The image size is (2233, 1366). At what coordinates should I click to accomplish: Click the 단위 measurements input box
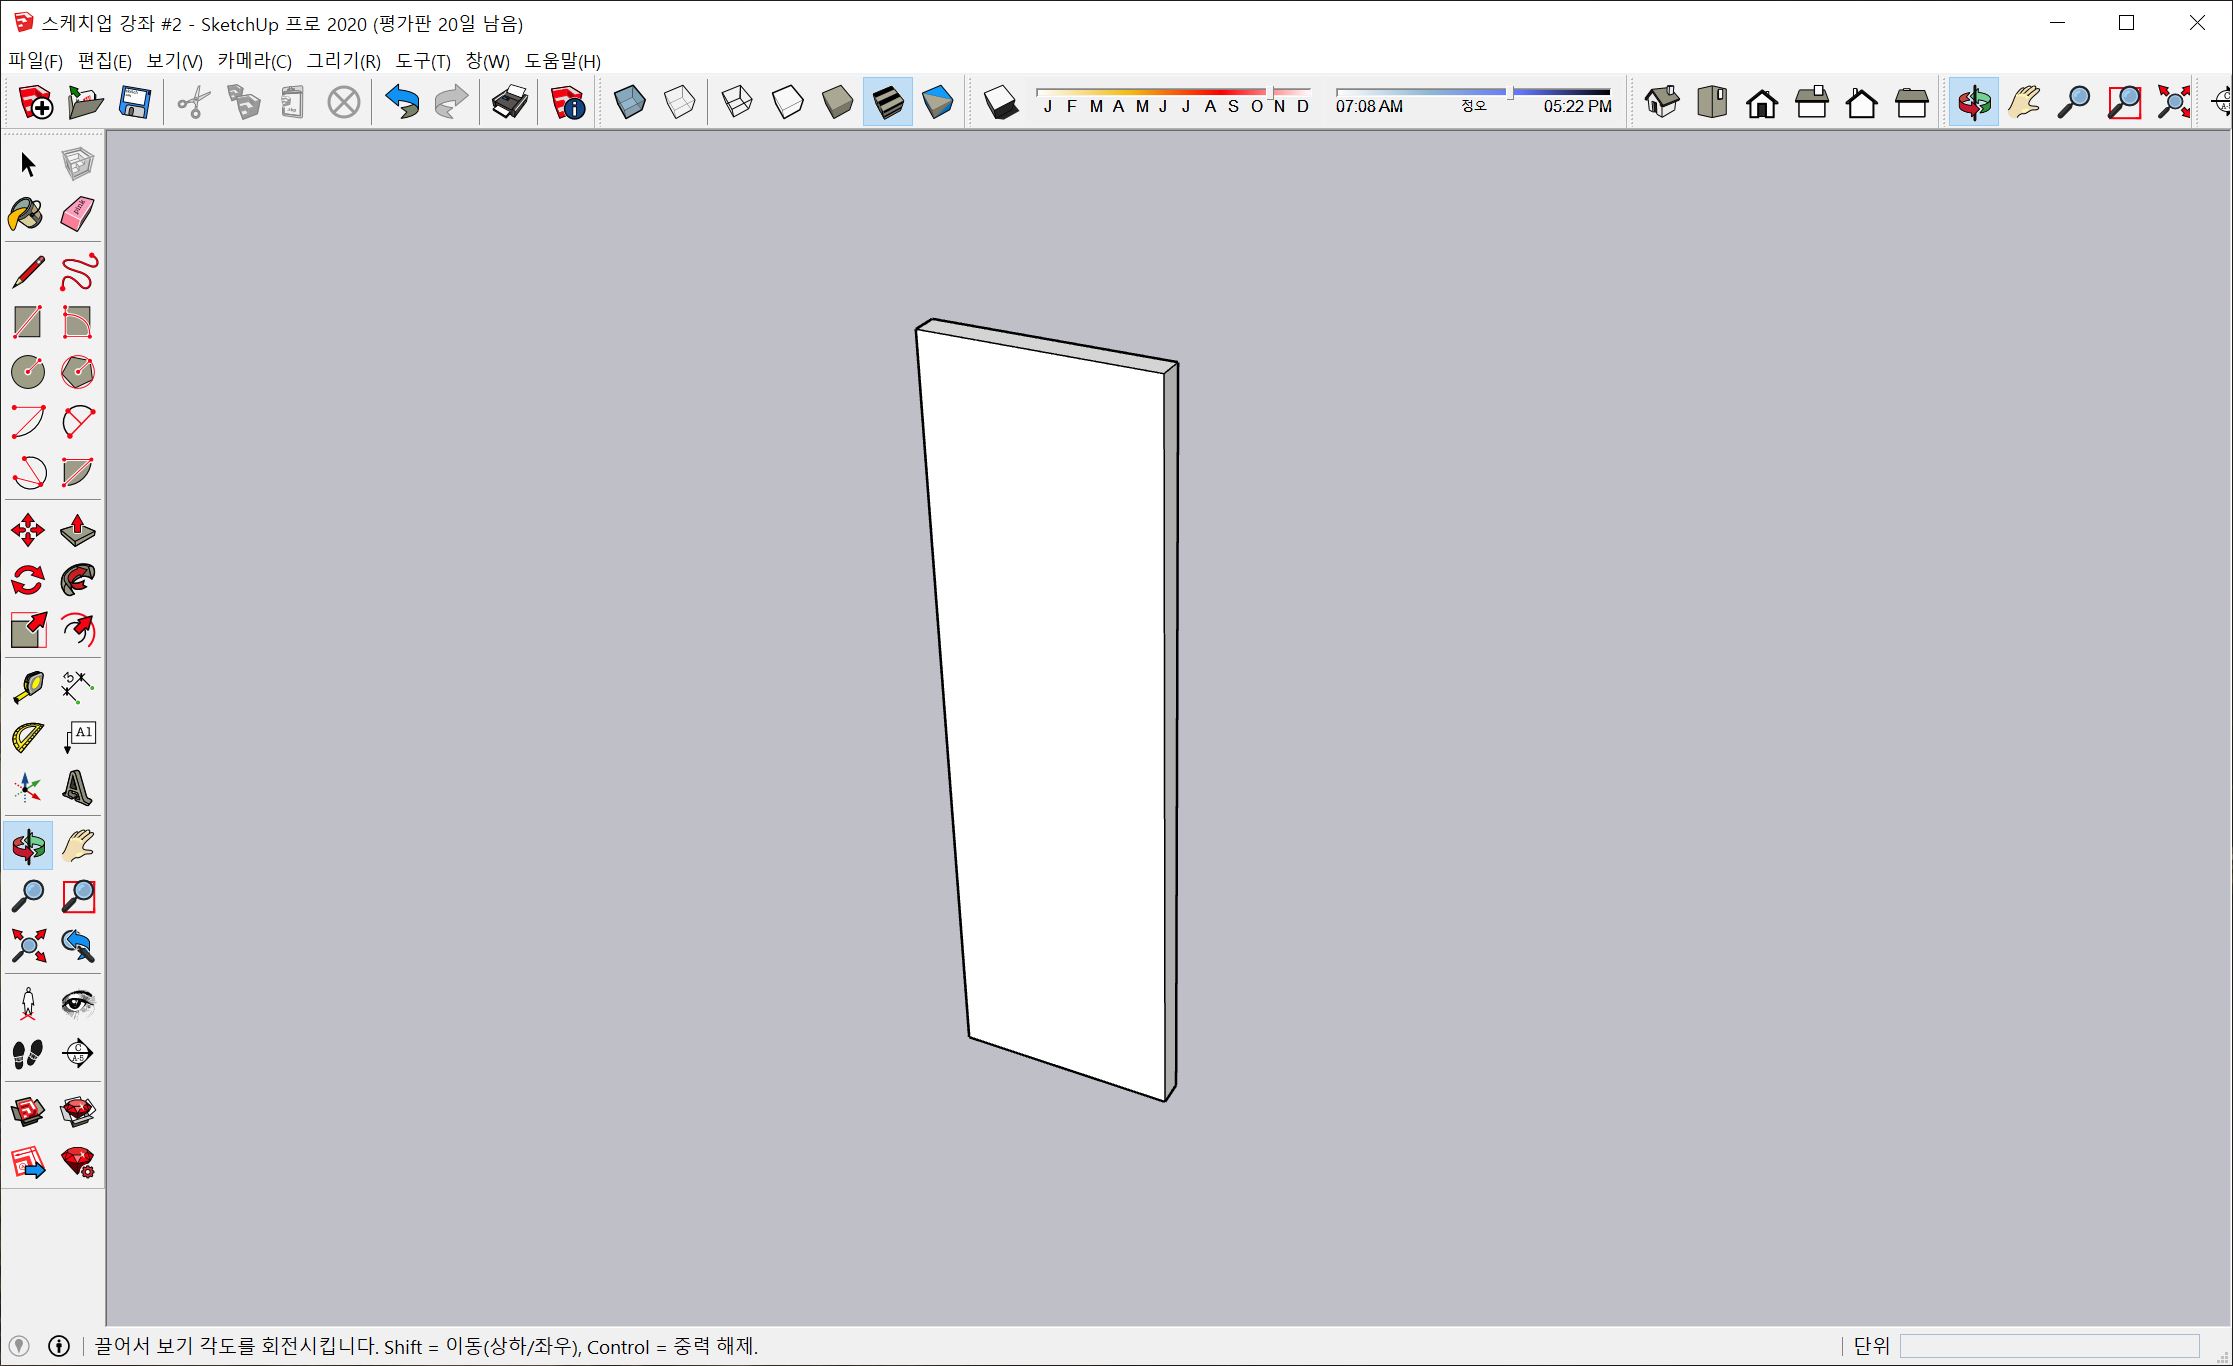coord(2049,1346)
